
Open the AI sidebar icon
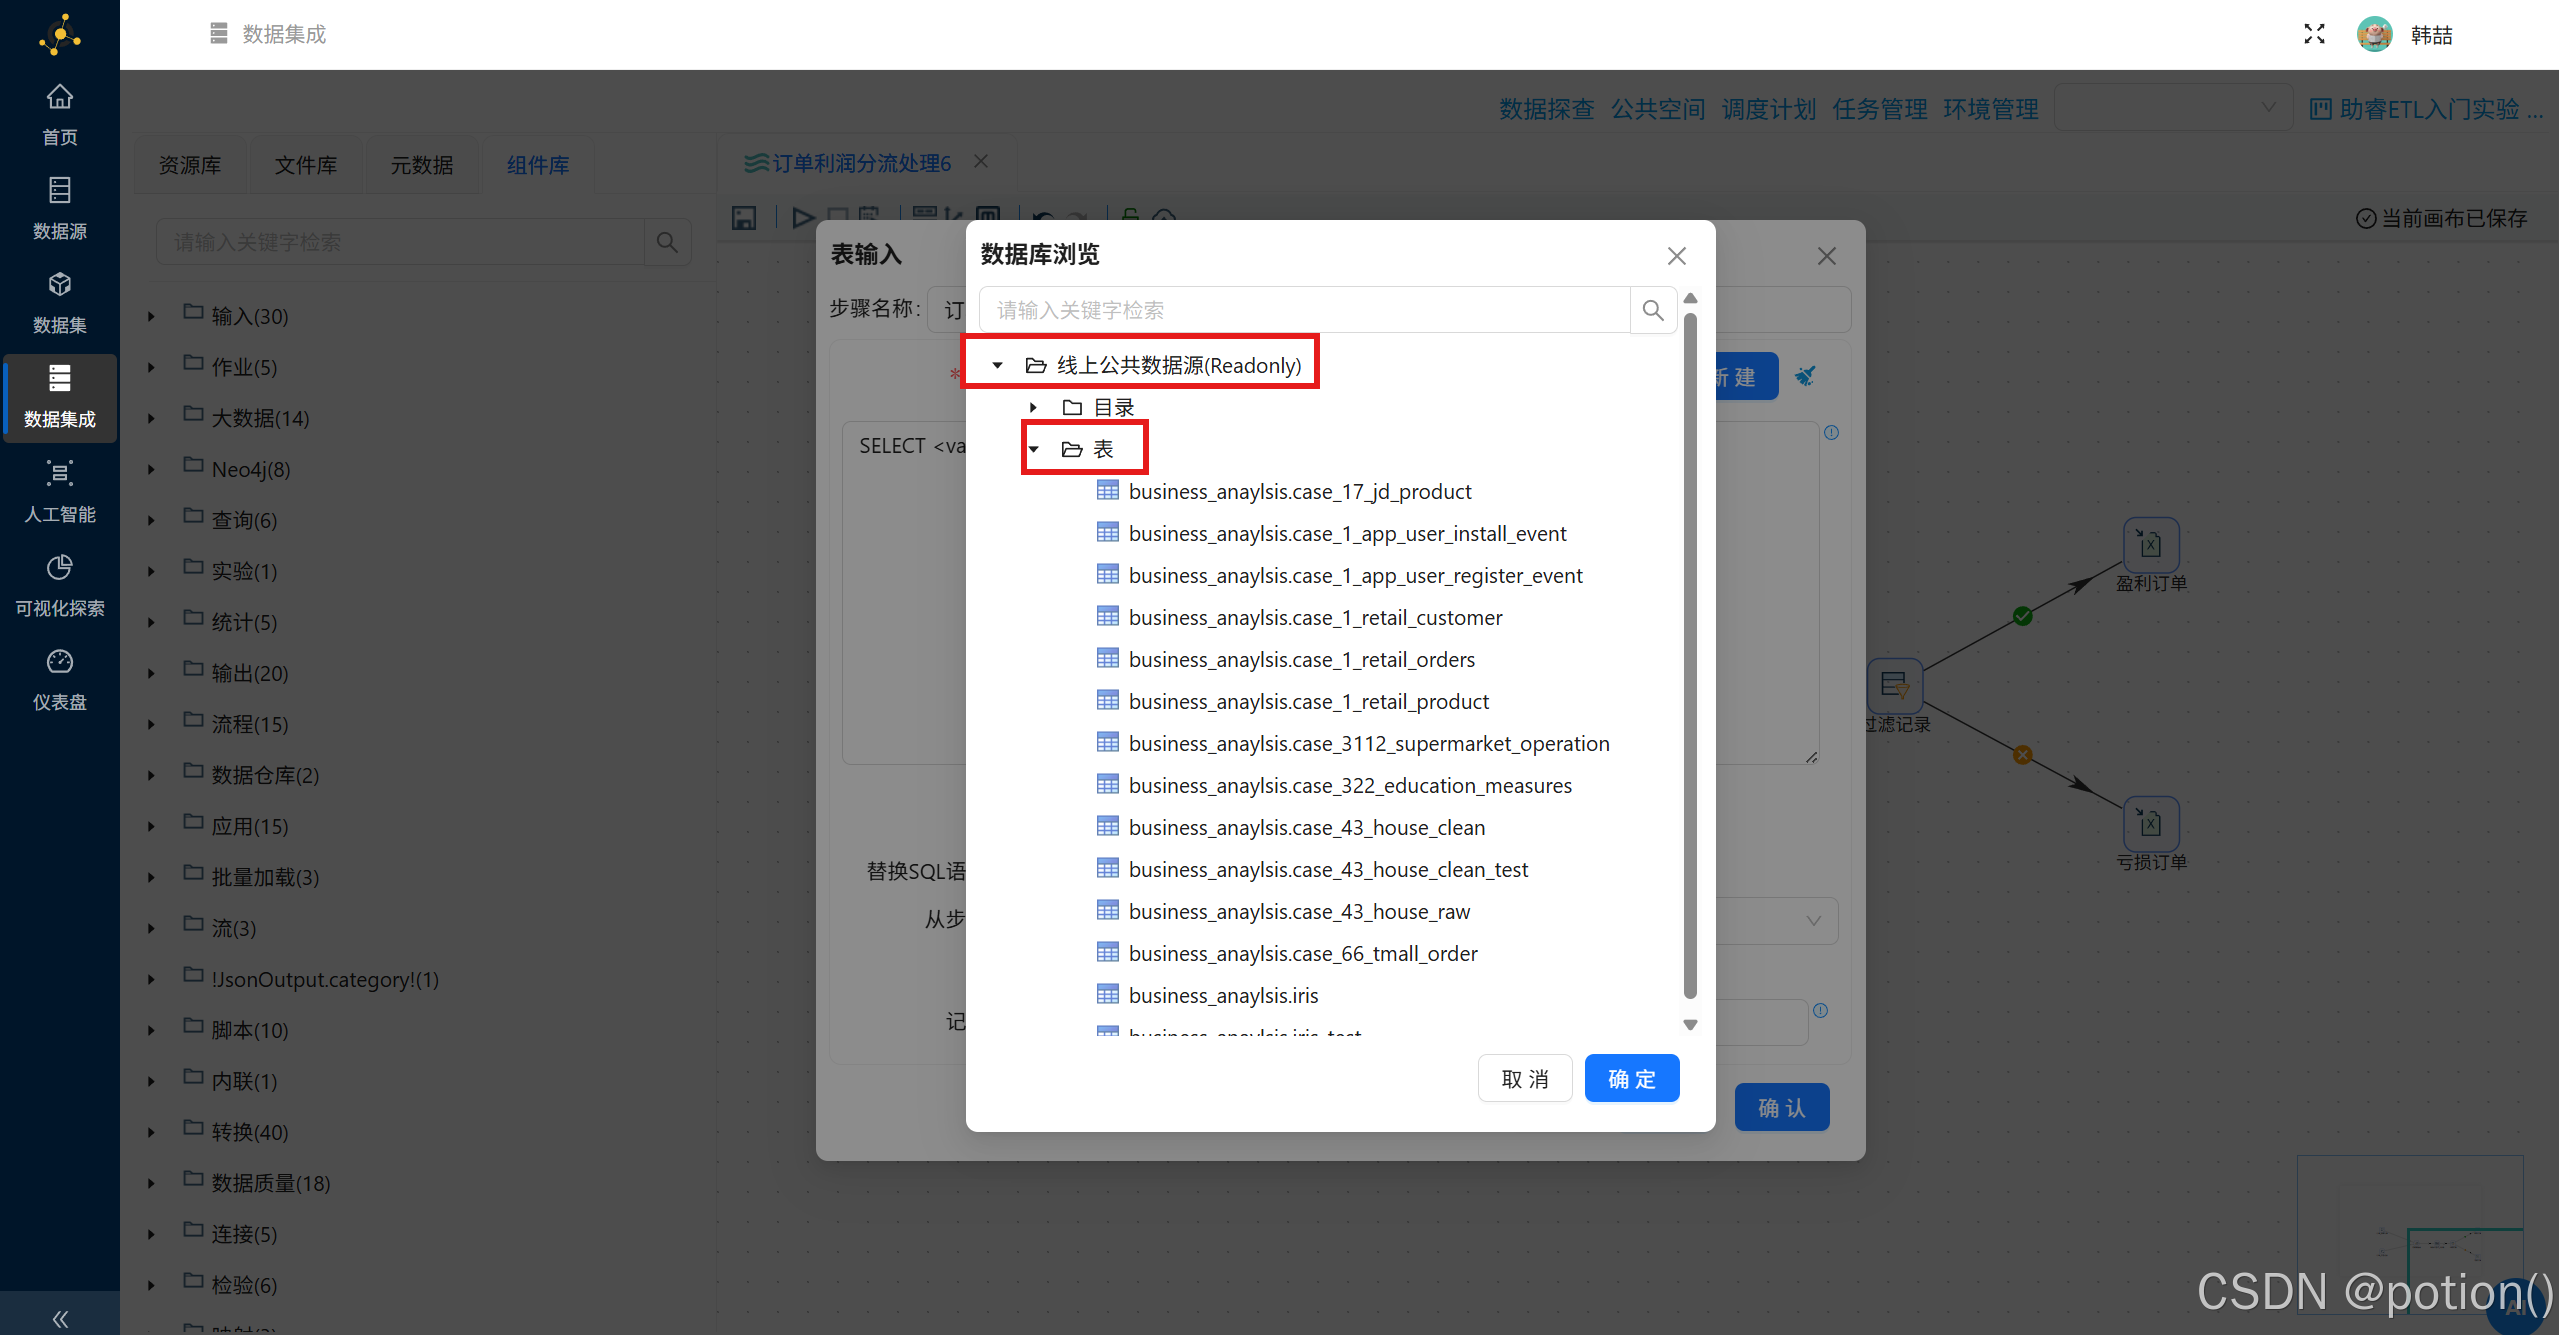coord(60,474)
